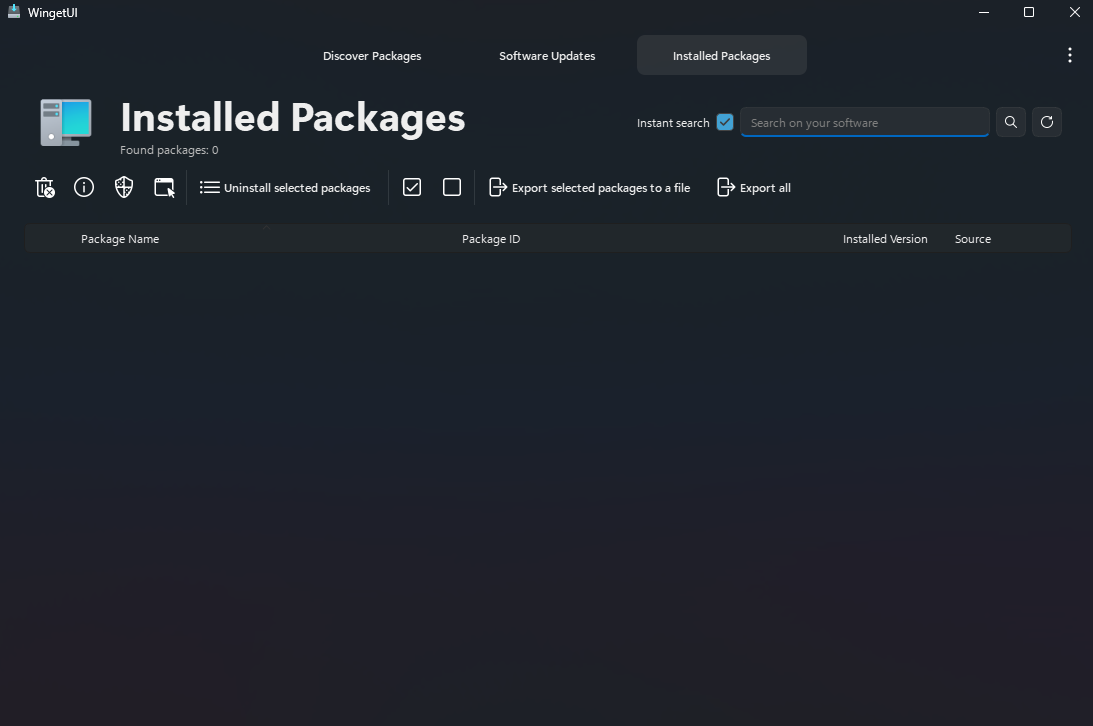Viewport: 1093px width, 726px height.
Task: Disable the Instant search checkbox
Action: point(724,122)
